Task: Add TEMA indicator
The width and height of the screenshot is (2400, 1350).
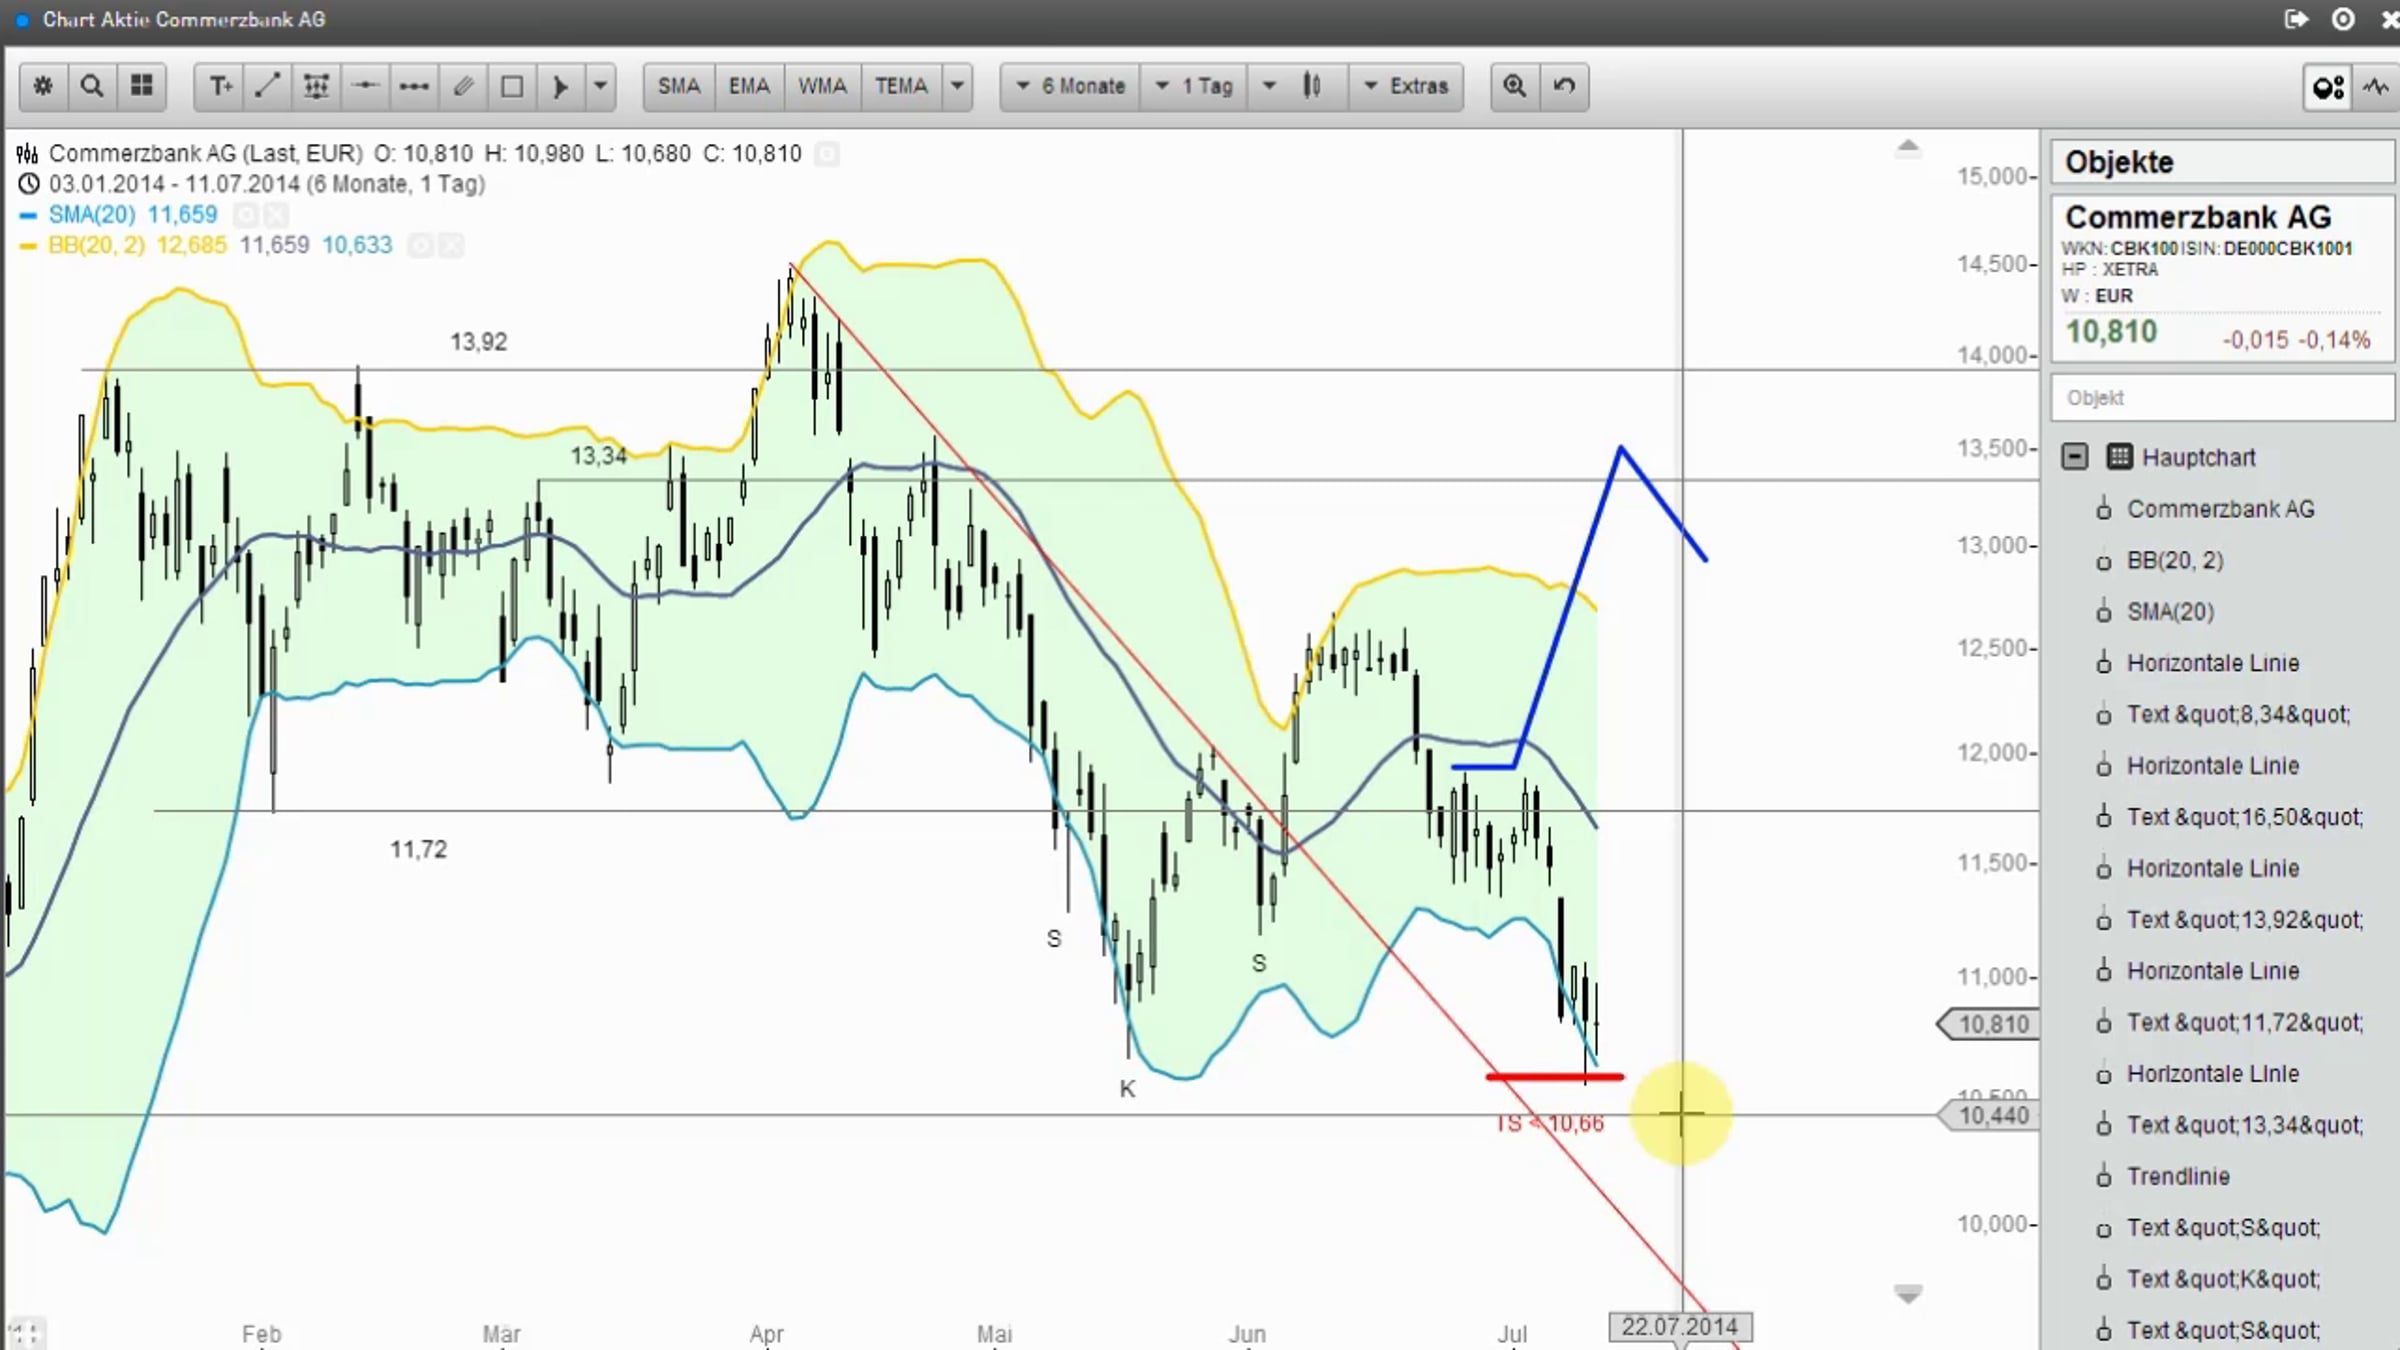Action: [901, 86]
